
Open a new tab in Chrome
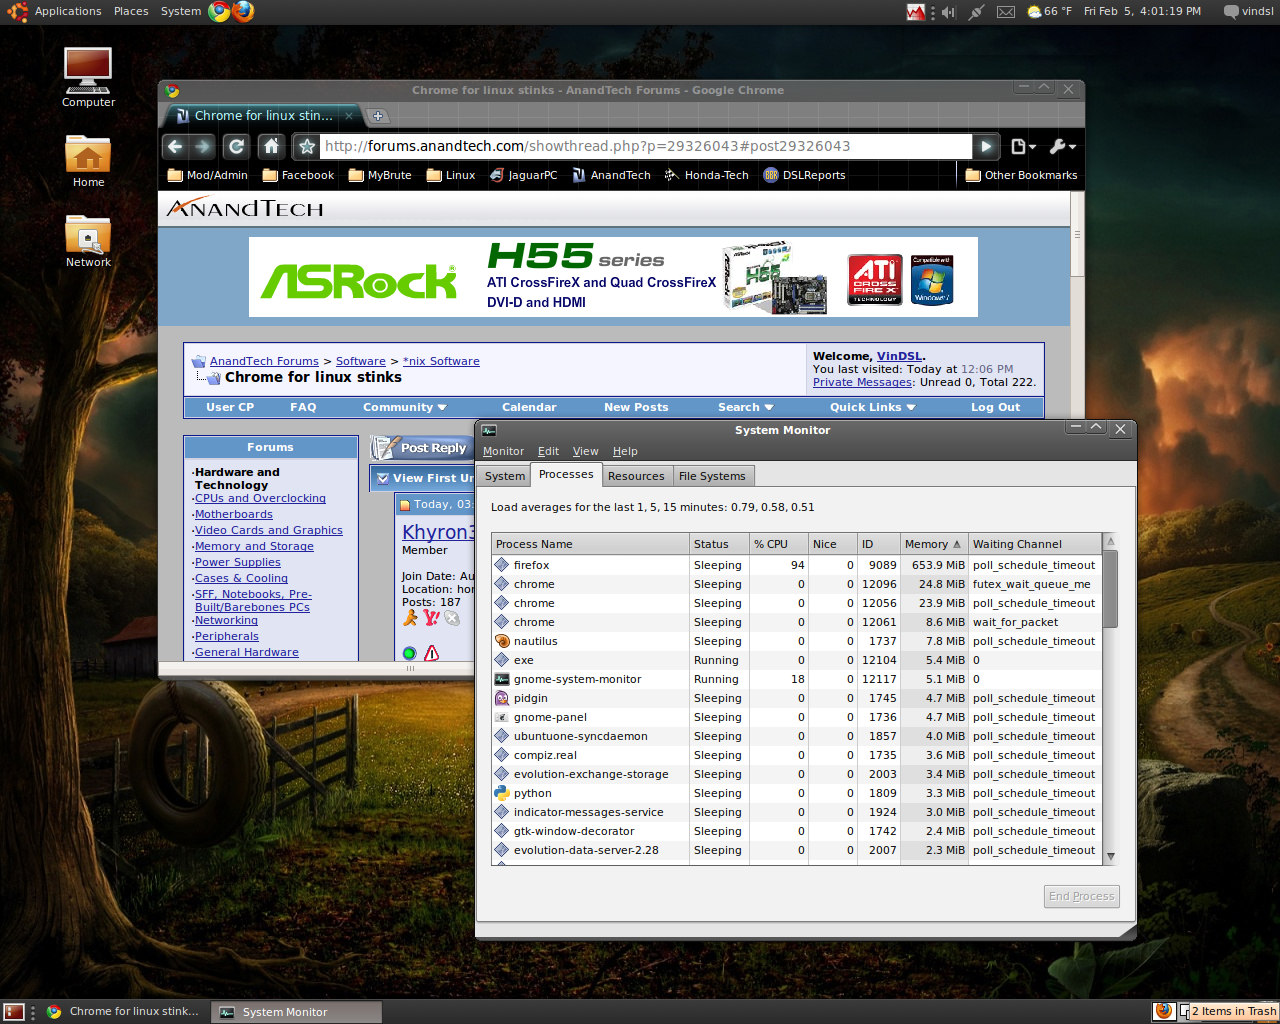[x=378, y=116]
